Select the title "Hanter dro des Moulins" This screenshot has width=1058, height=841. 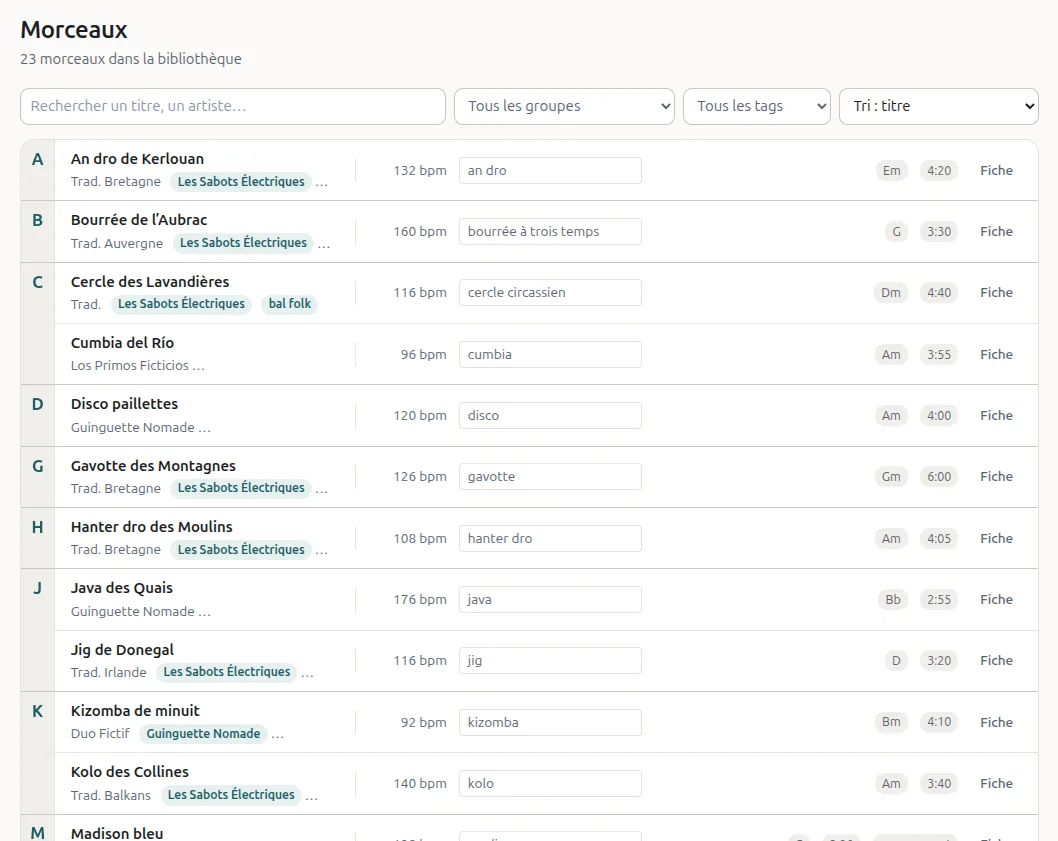[x=152, y=527]
